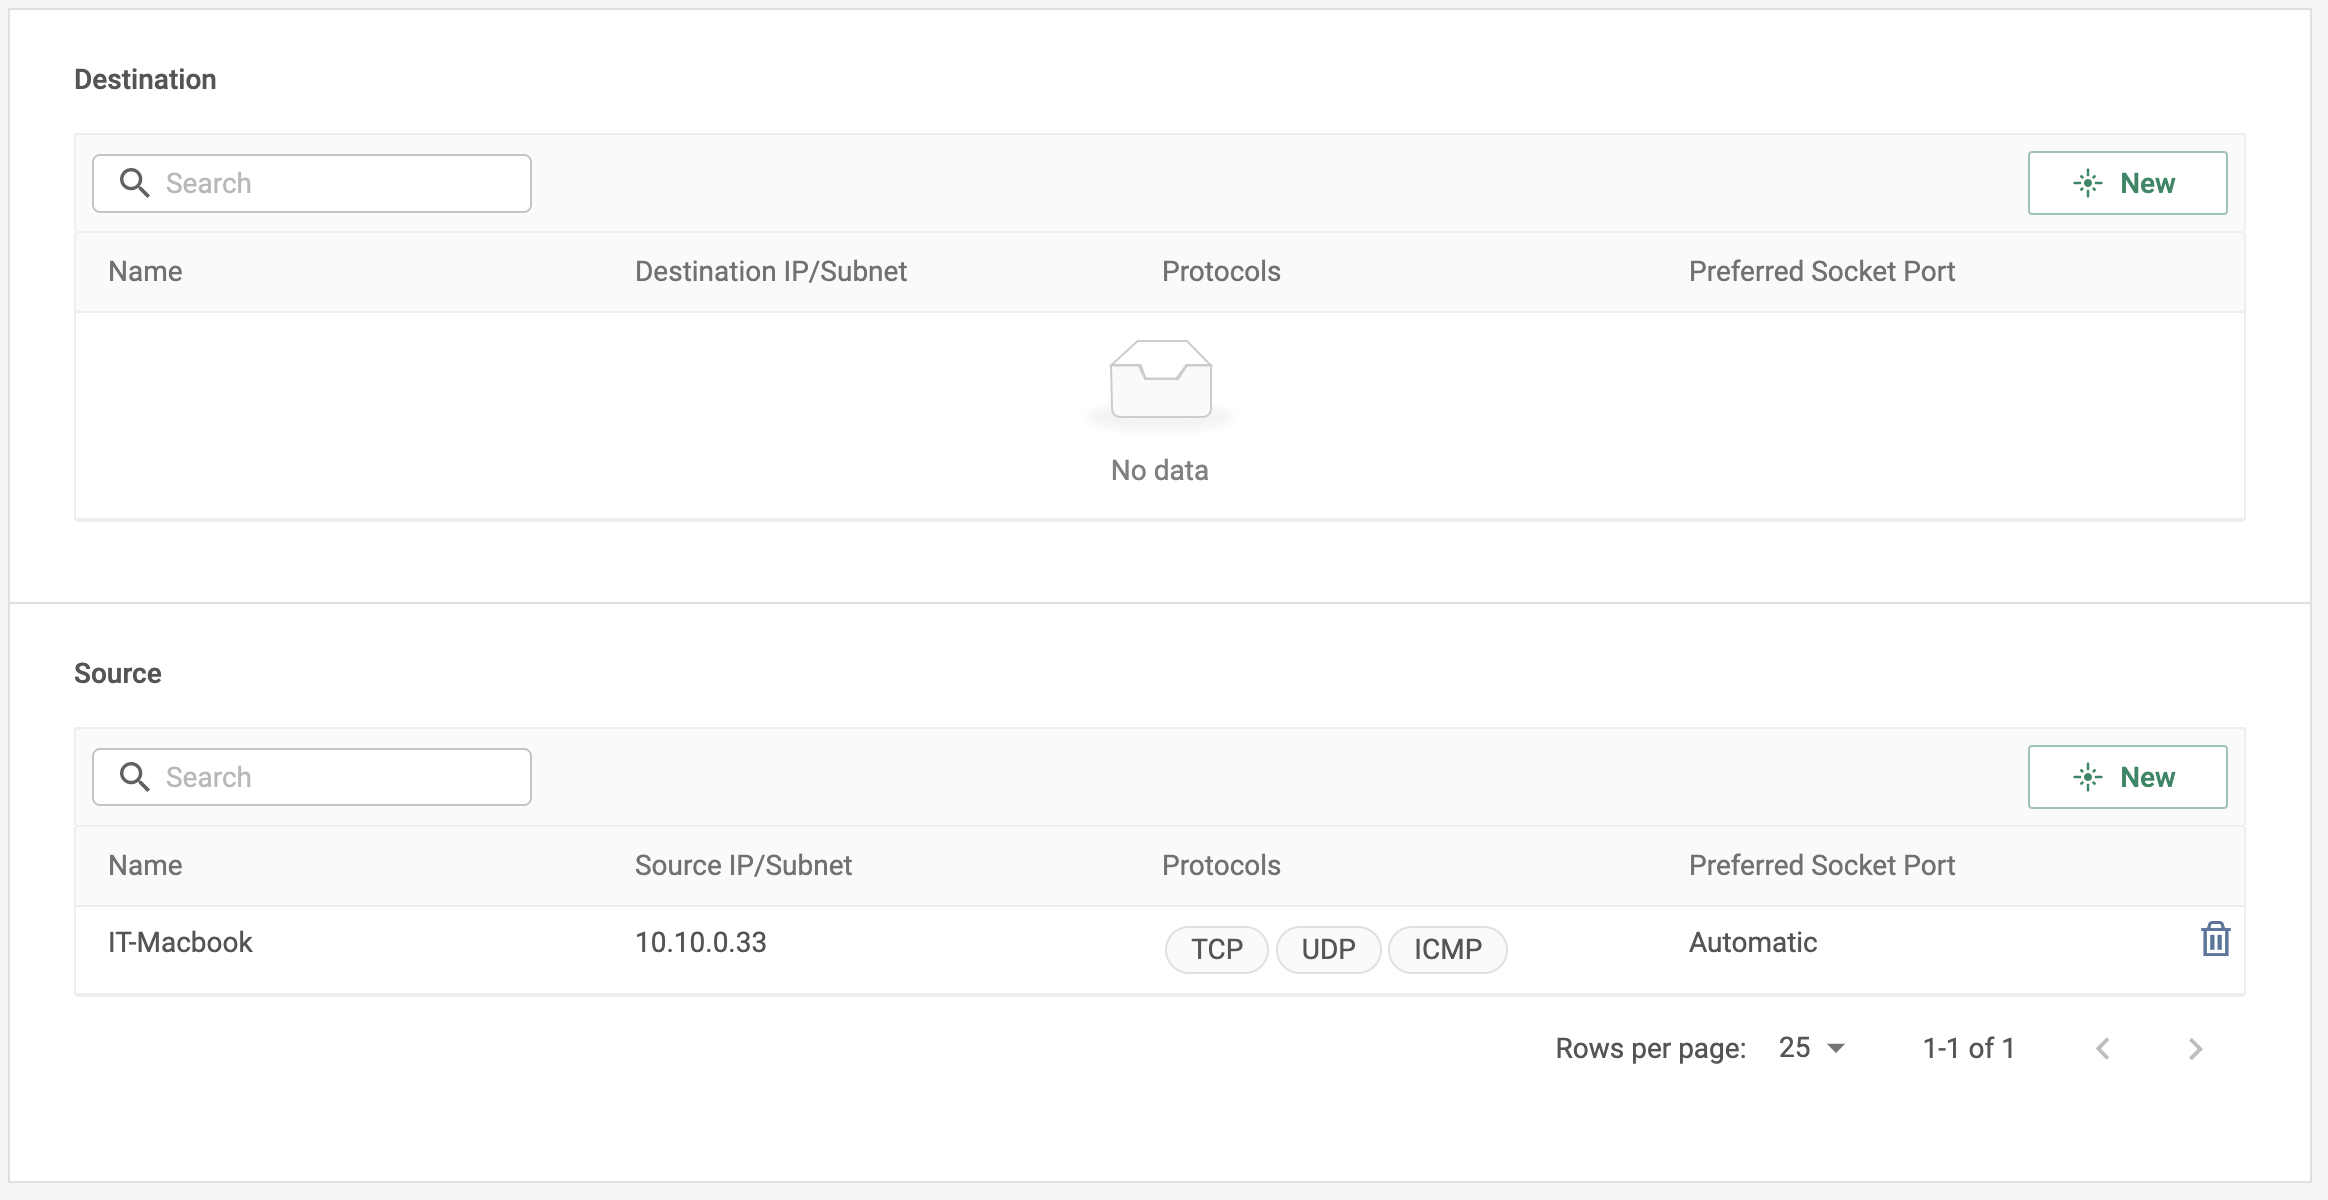
Task: Focus the Destination search field
Action: 340,183
